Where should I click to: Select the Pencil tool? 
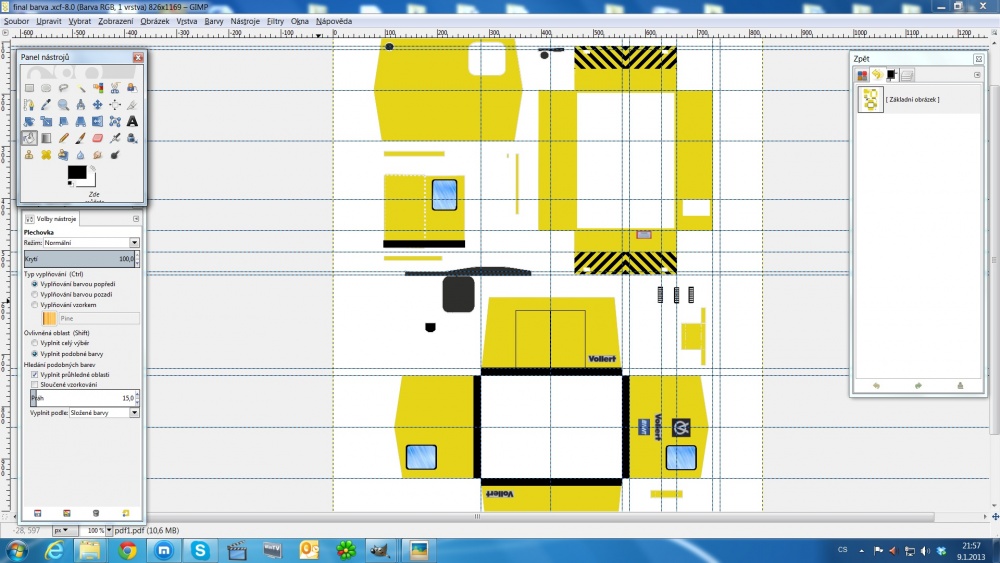[63, 138]
